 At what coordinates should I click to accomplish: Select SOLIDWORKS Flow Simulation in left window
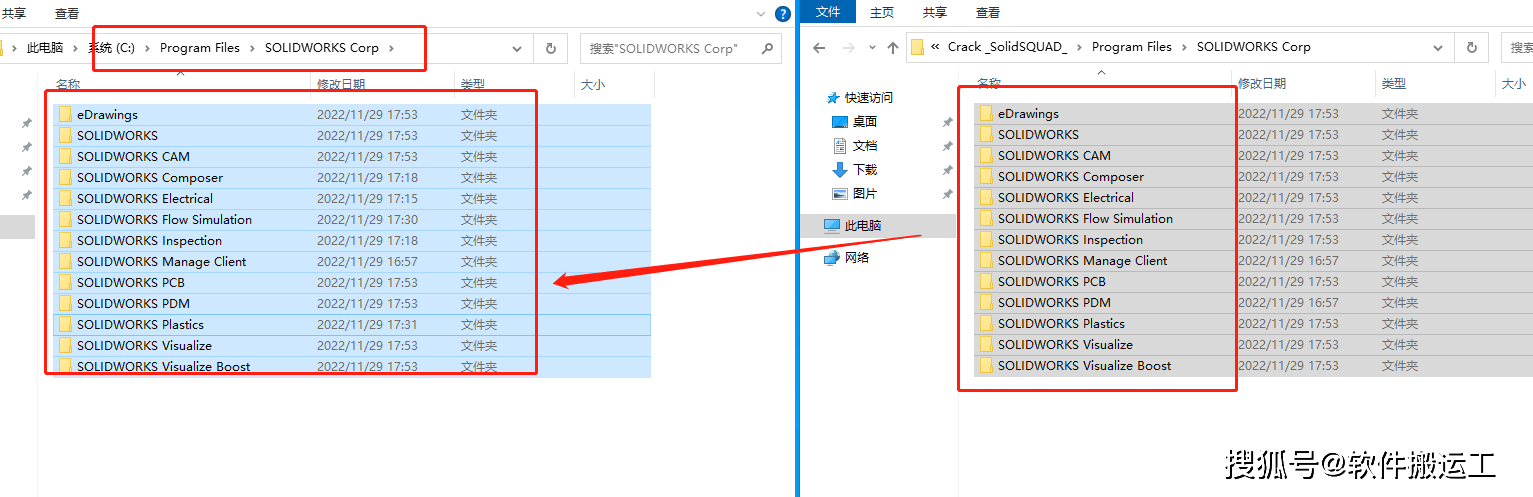click(350, 220)
